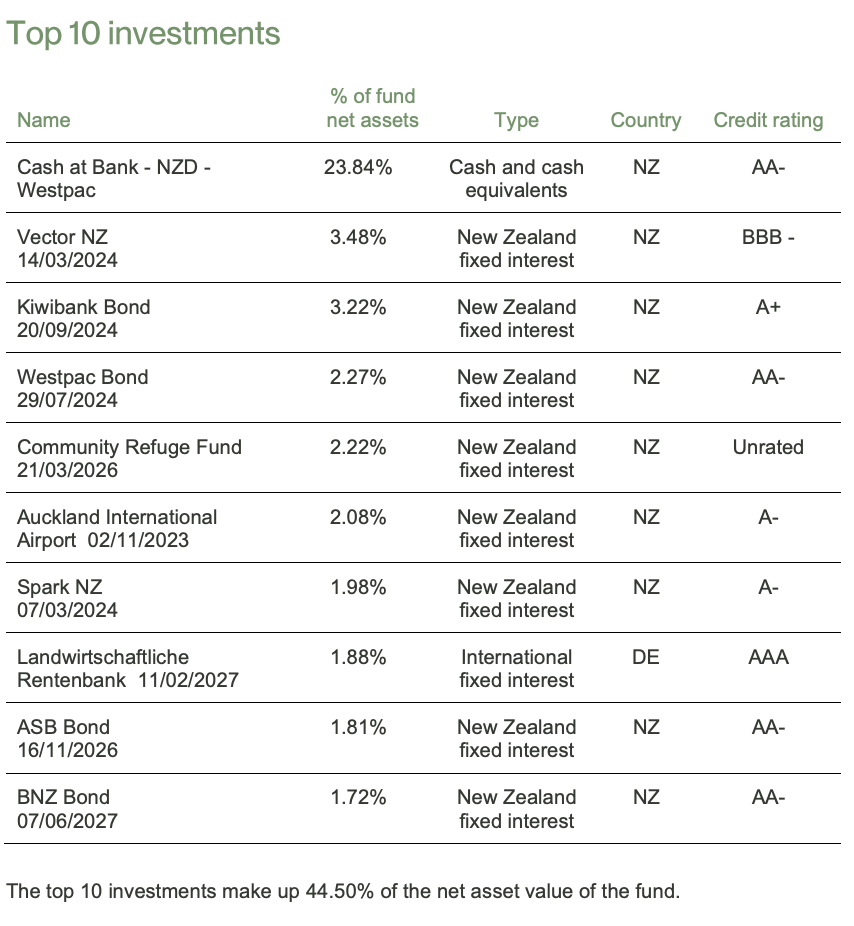Select the Name column header
Screen dimensions: 854x926
44,121
